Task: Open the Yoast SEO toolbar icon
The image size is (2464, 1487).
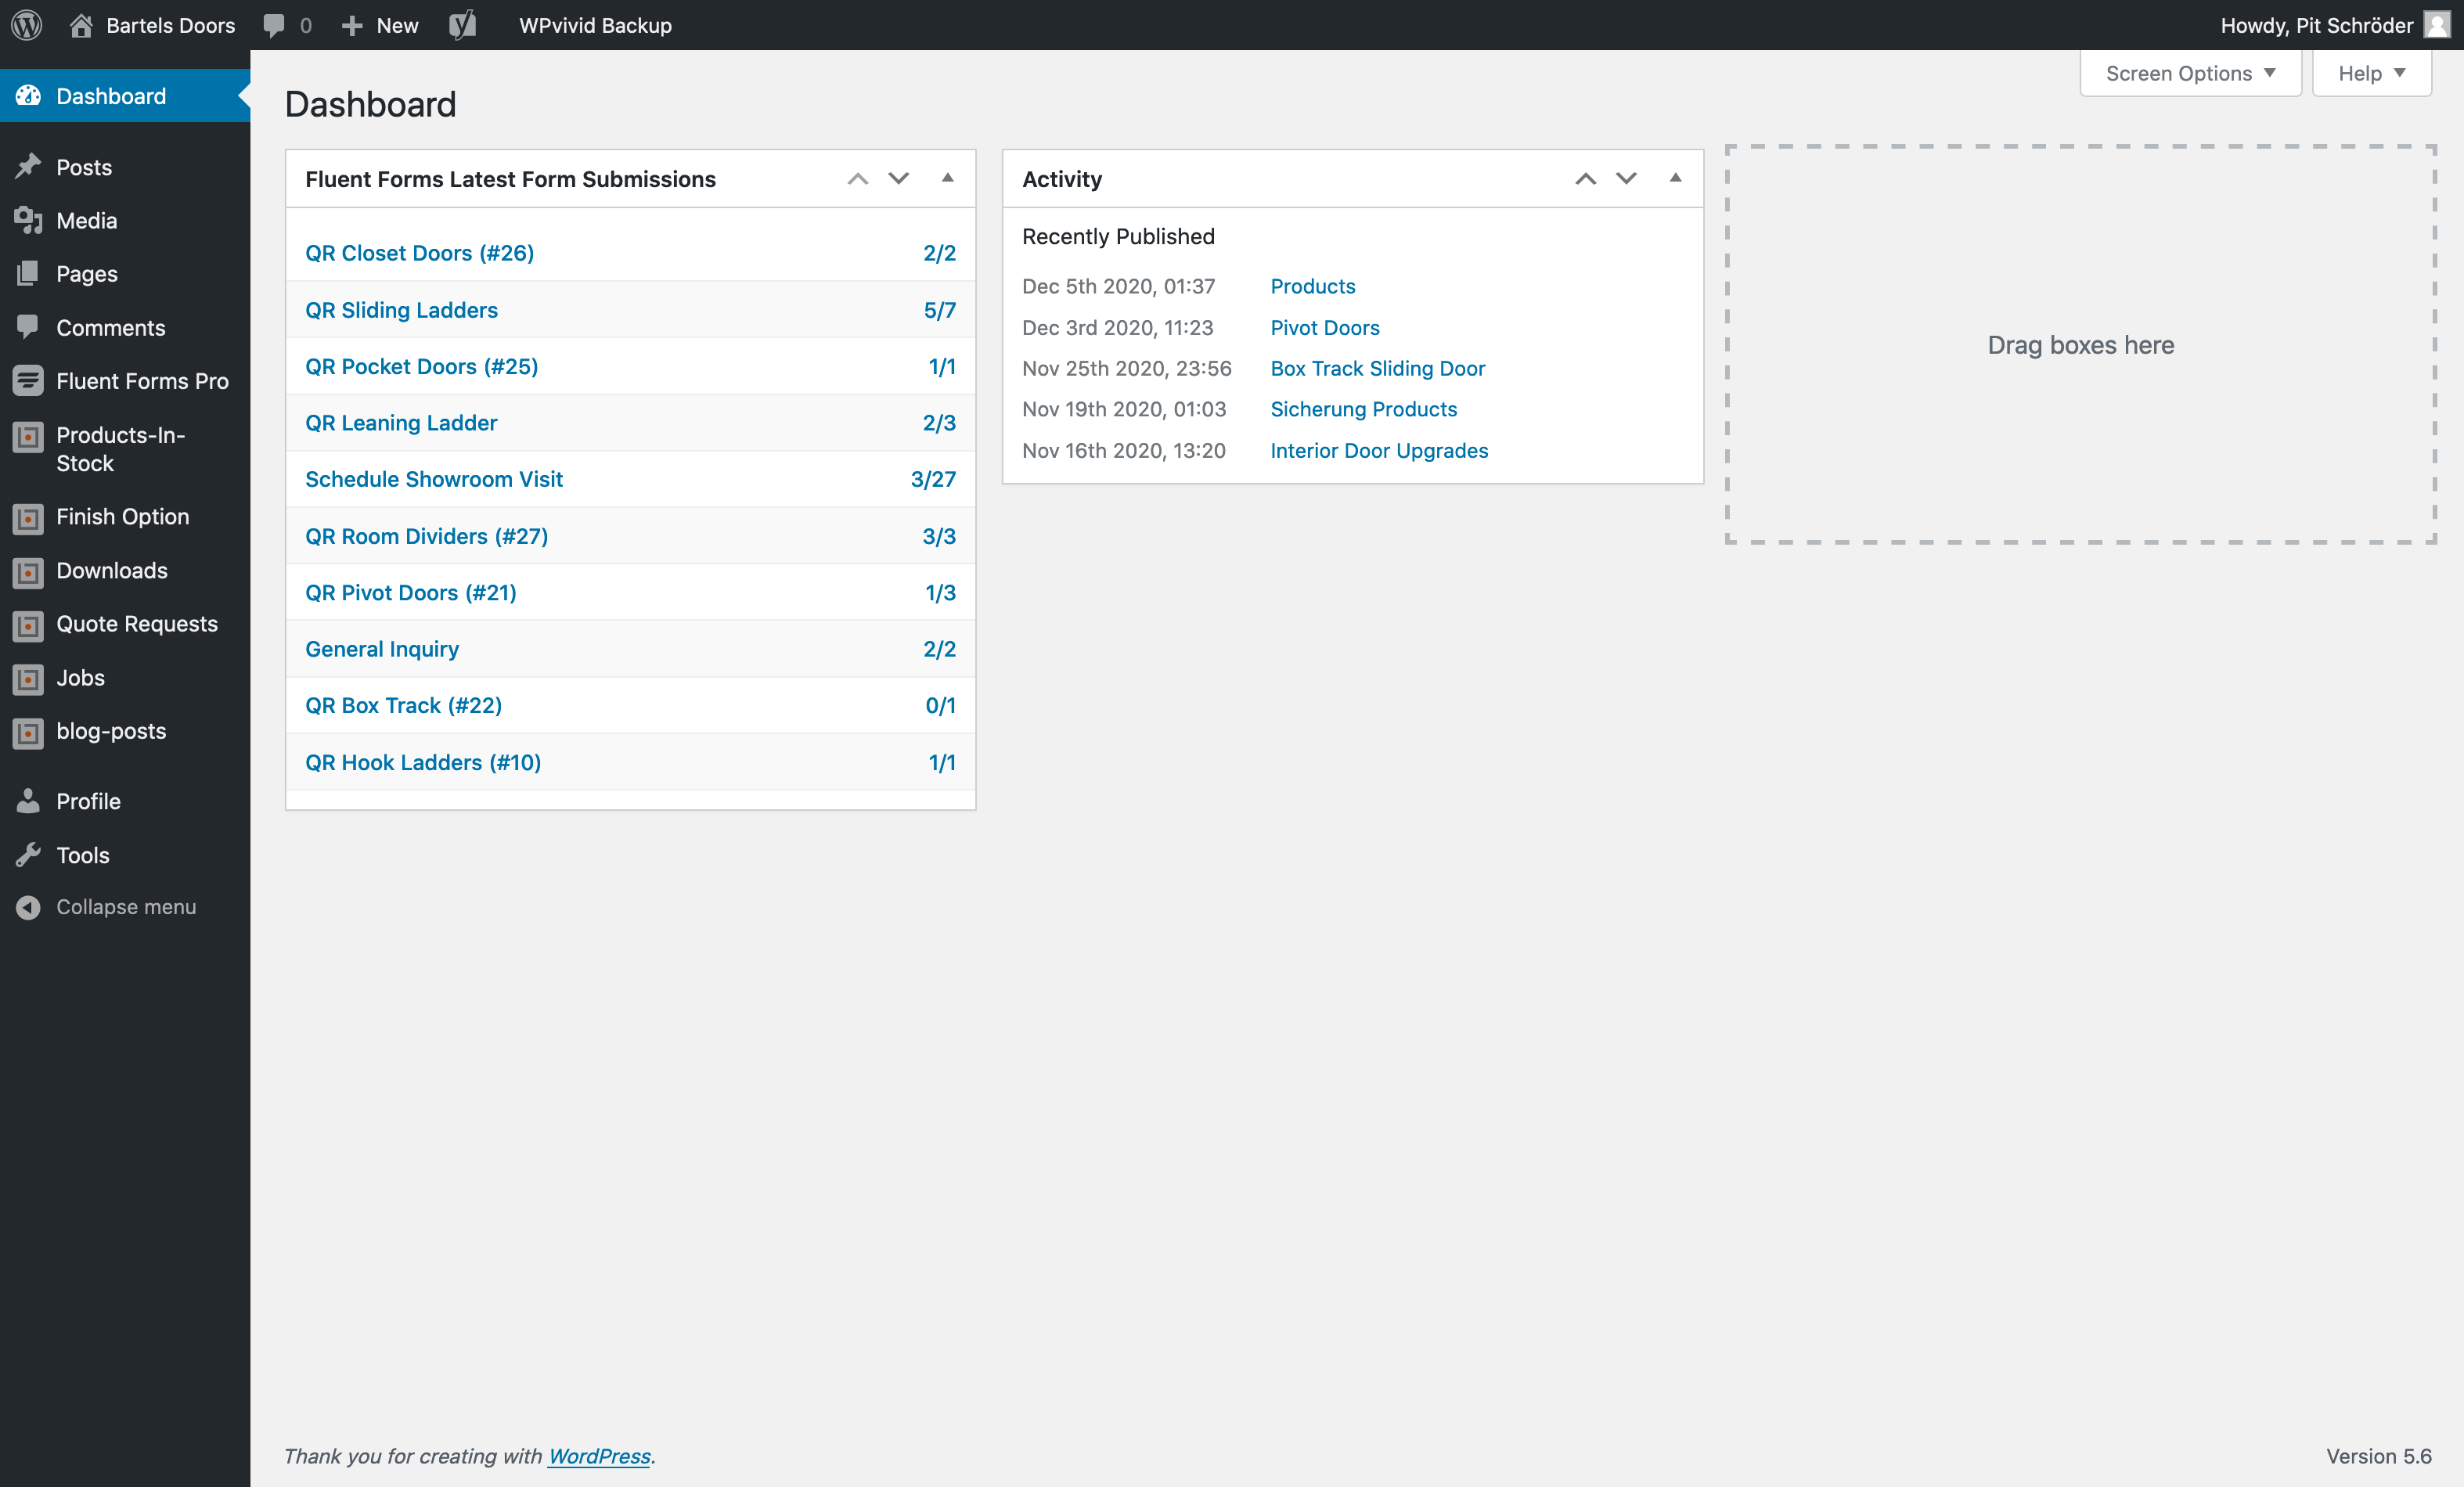Action: click(x=462, y=25)
